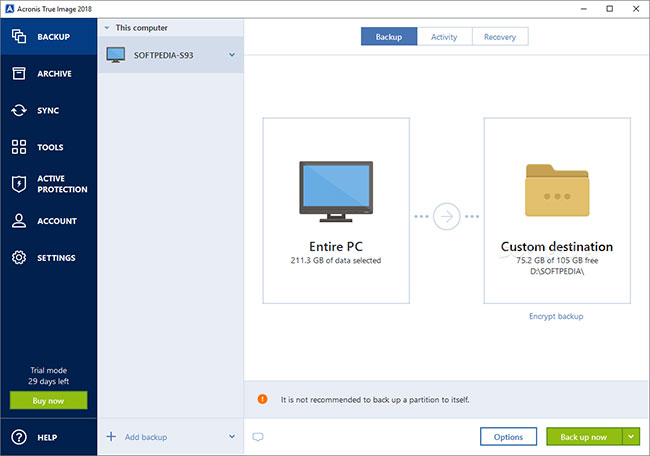Maximize the Acronis True Image window
650x456 pixels.
pos(609,9)
